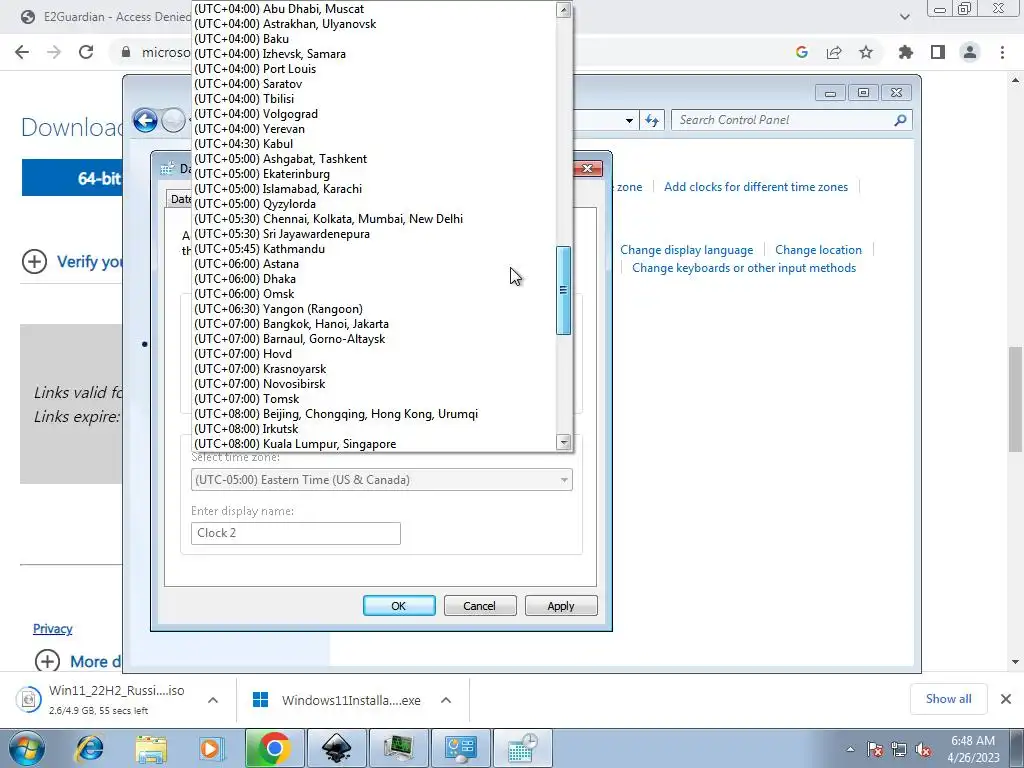Pick (UTC+05:30) Sri Jayawardenepura entry
Screen dimensions: 1024x768
(374, 234)
